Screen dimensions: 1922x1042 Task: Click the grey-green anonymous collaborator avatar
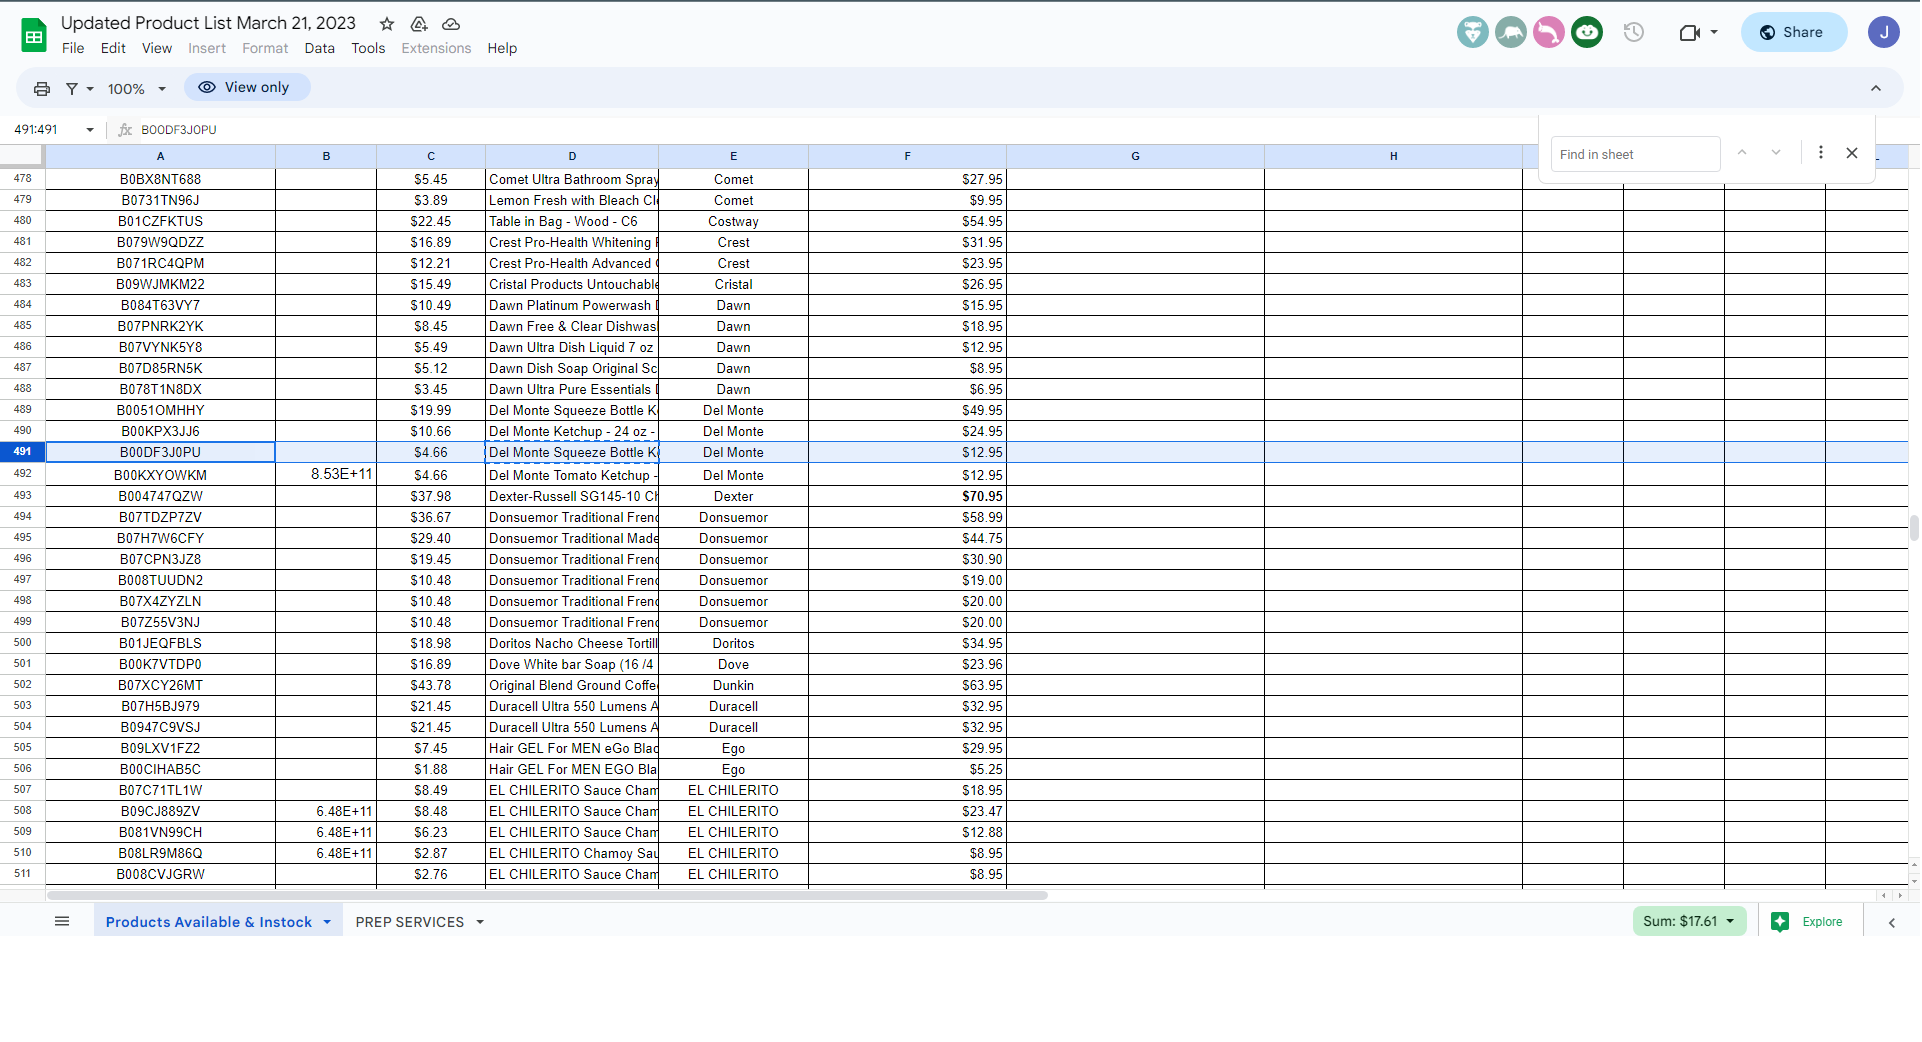click(1511, 32)
